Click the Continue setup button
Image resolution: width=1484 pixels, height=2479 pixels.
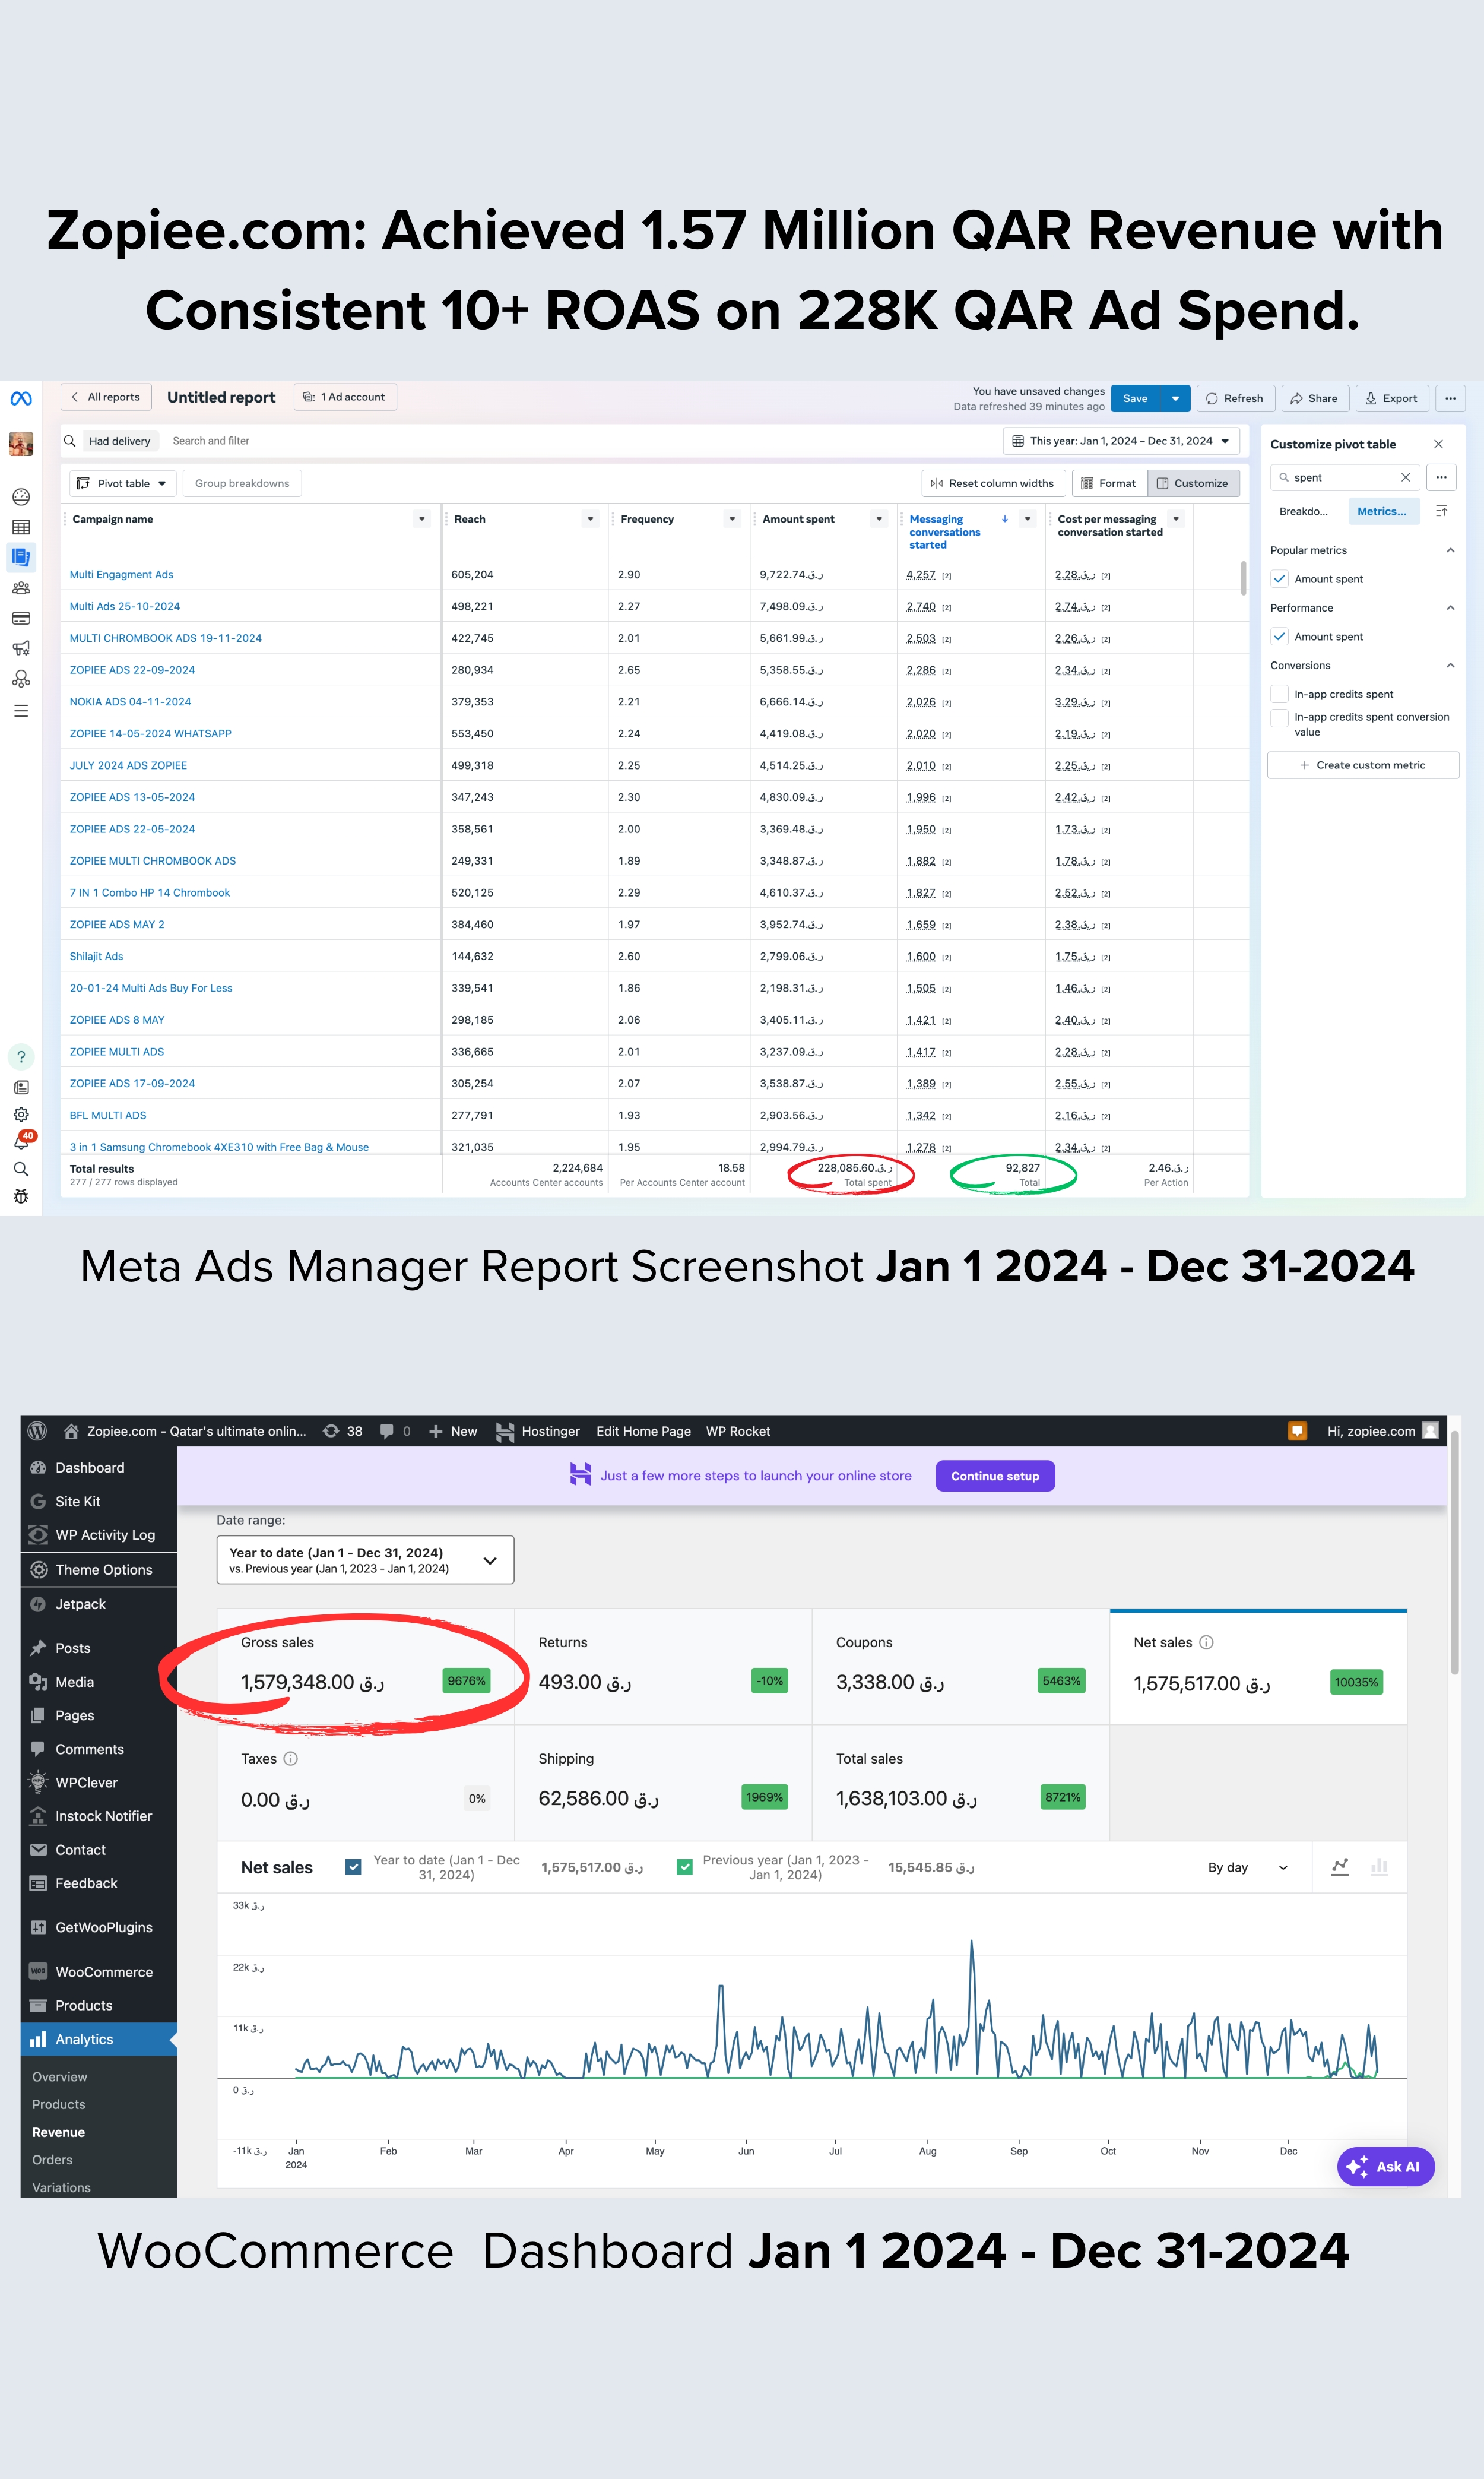[995, 1476]
